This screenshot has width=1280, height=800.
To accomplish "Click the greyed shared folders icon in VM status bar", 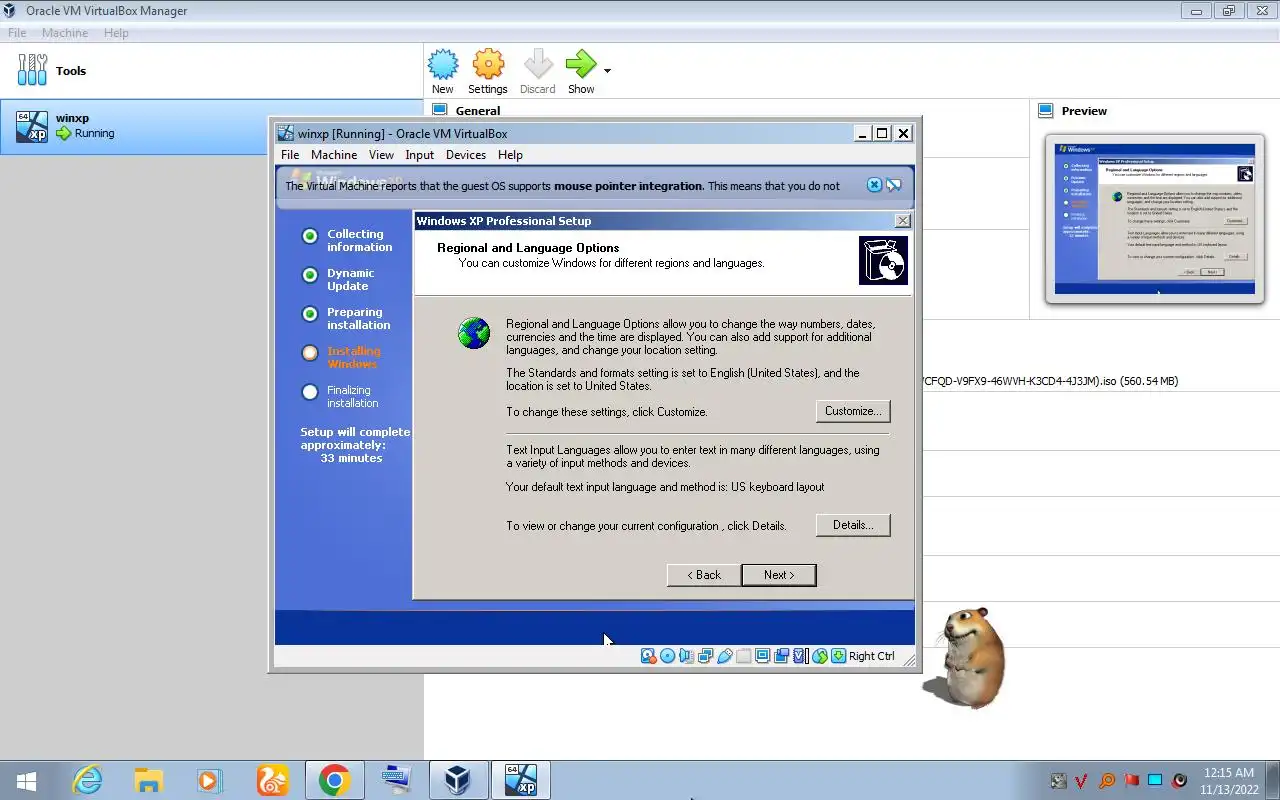I will coord(743,656).
